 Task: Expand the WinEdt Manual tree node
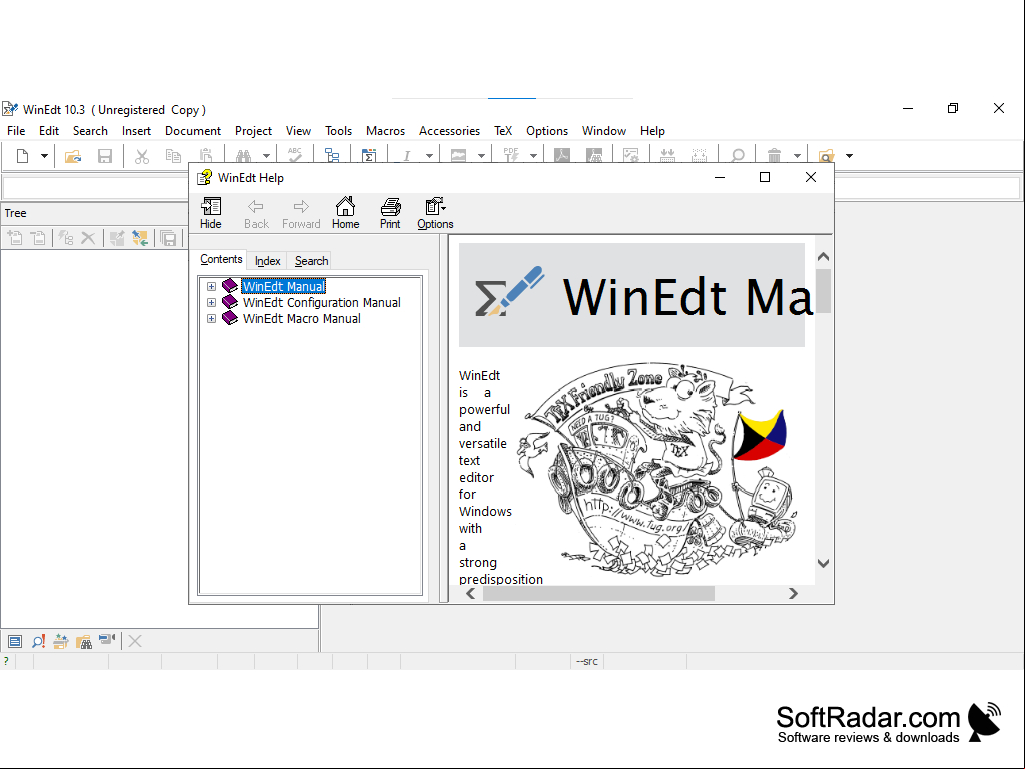[211, 286]
